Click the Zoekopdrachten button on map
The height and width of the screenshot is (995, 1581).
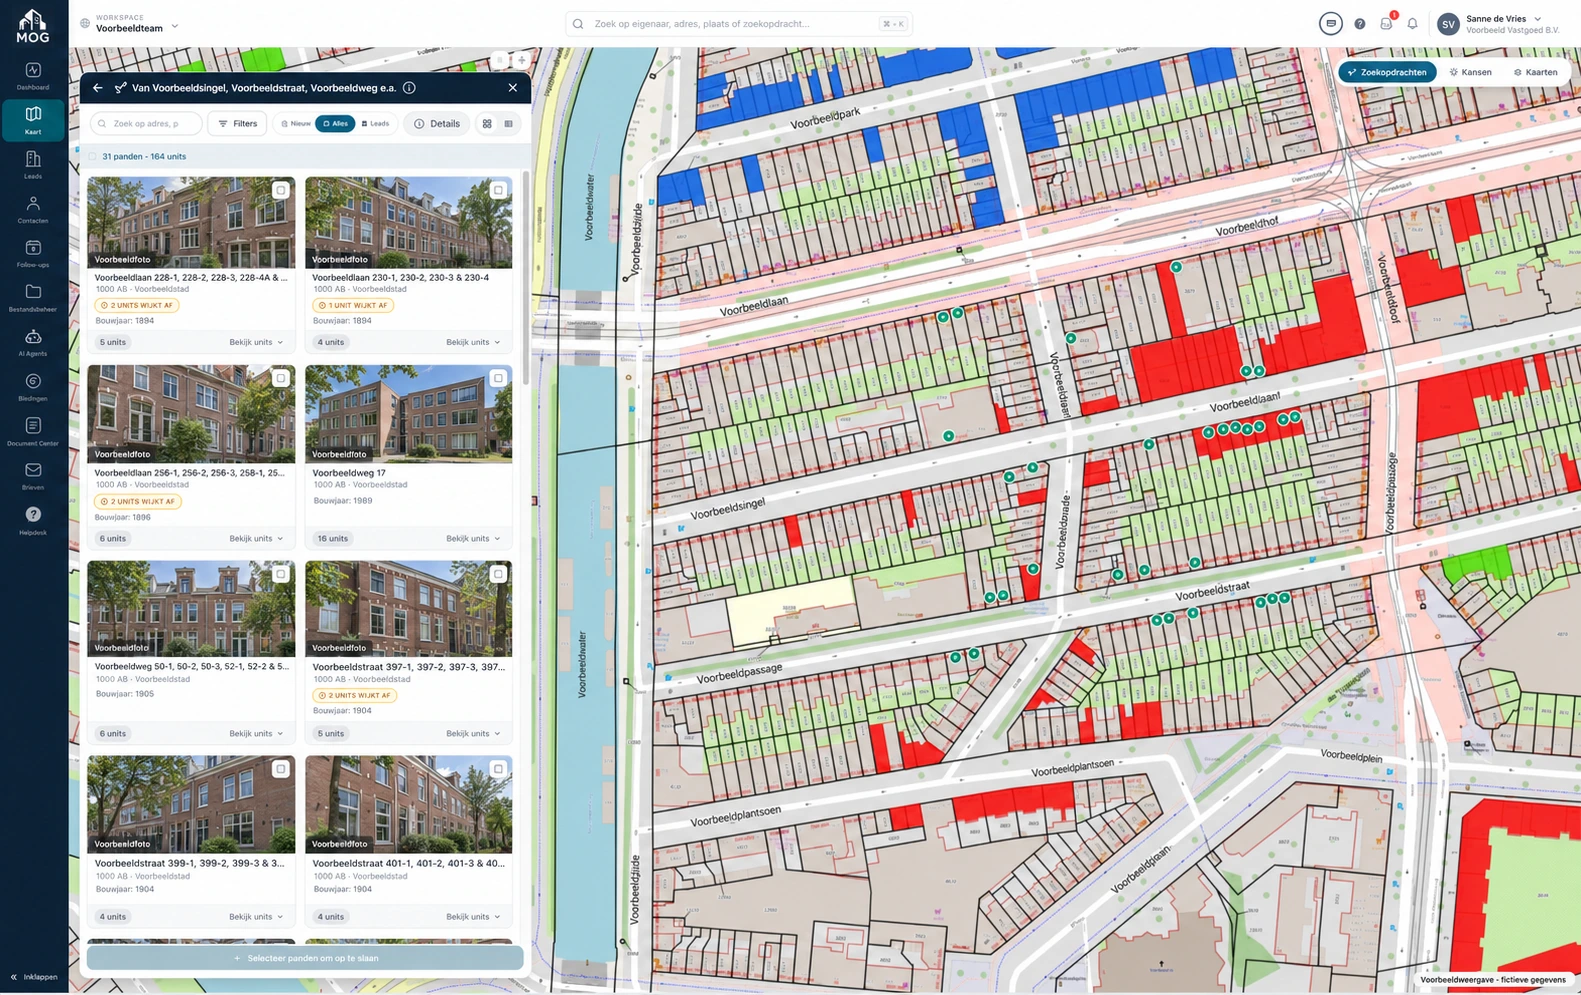(1387, 72)
